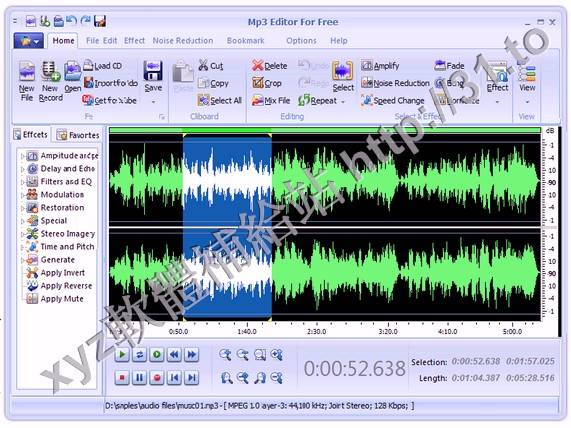The width and height of the screenshot is (571, 428).
Task: Apply the Amplify effect
Action: pos(380,66)
